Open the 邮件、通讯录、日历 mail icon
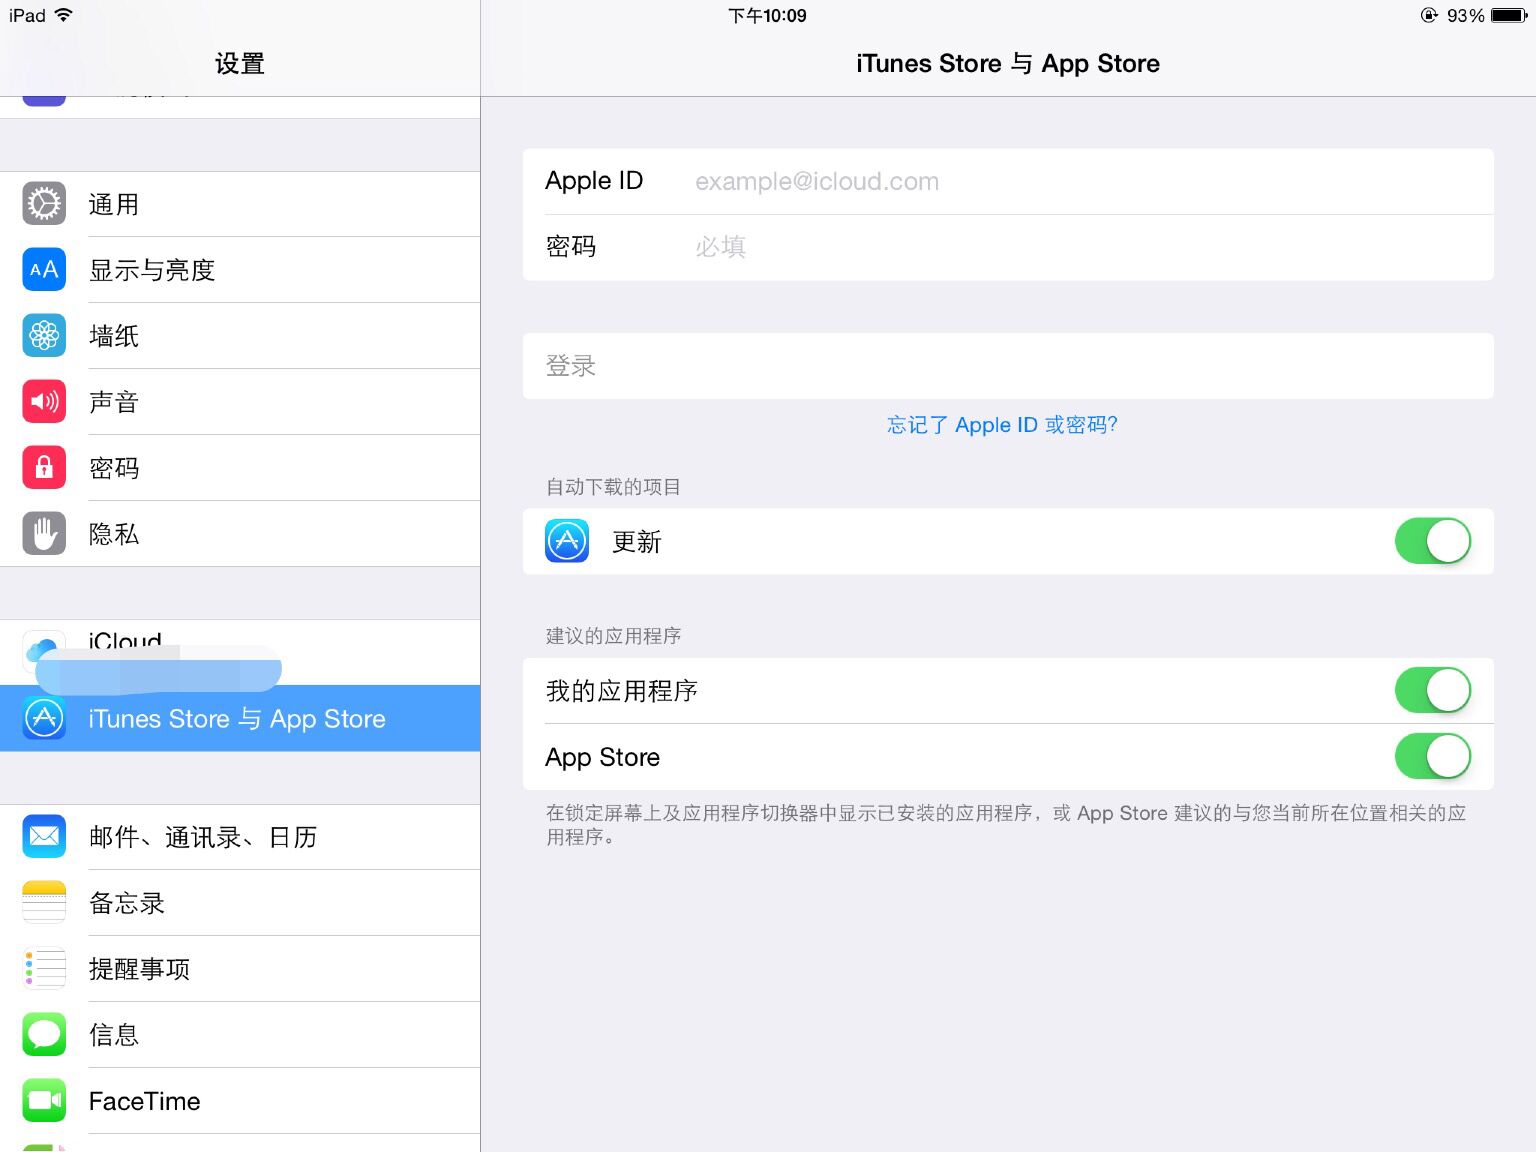 click(44, 837)
